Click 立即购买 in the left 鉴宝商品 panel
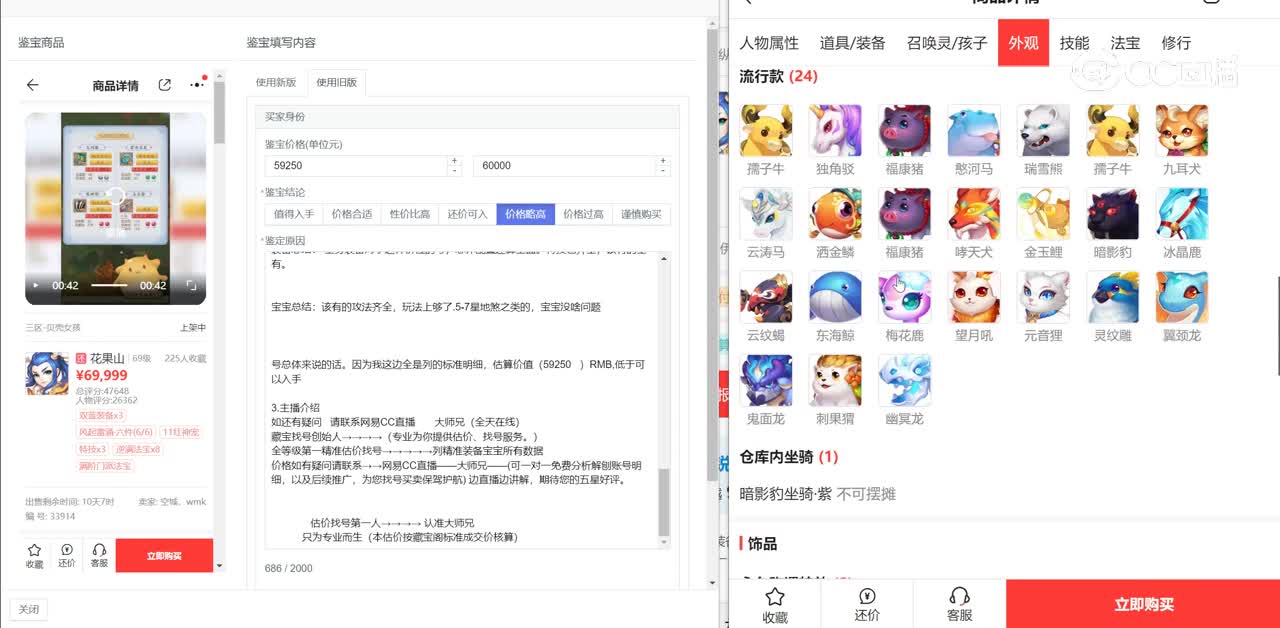The image size is (1280, 628). pyautogui.click(x=164, y=556)
